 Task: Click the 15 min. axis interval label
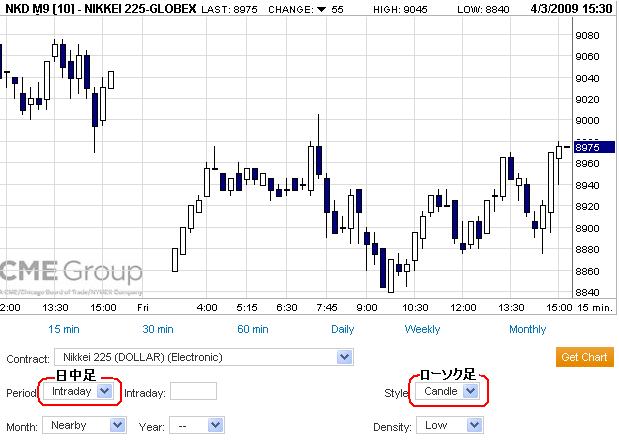pyautogui.click(x=595, y=307)
